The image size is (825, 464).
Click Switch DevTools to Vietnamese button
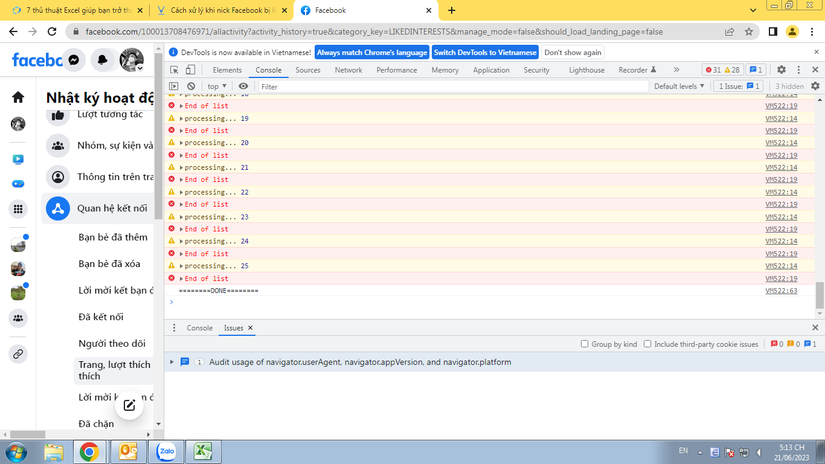click(485, 53)
